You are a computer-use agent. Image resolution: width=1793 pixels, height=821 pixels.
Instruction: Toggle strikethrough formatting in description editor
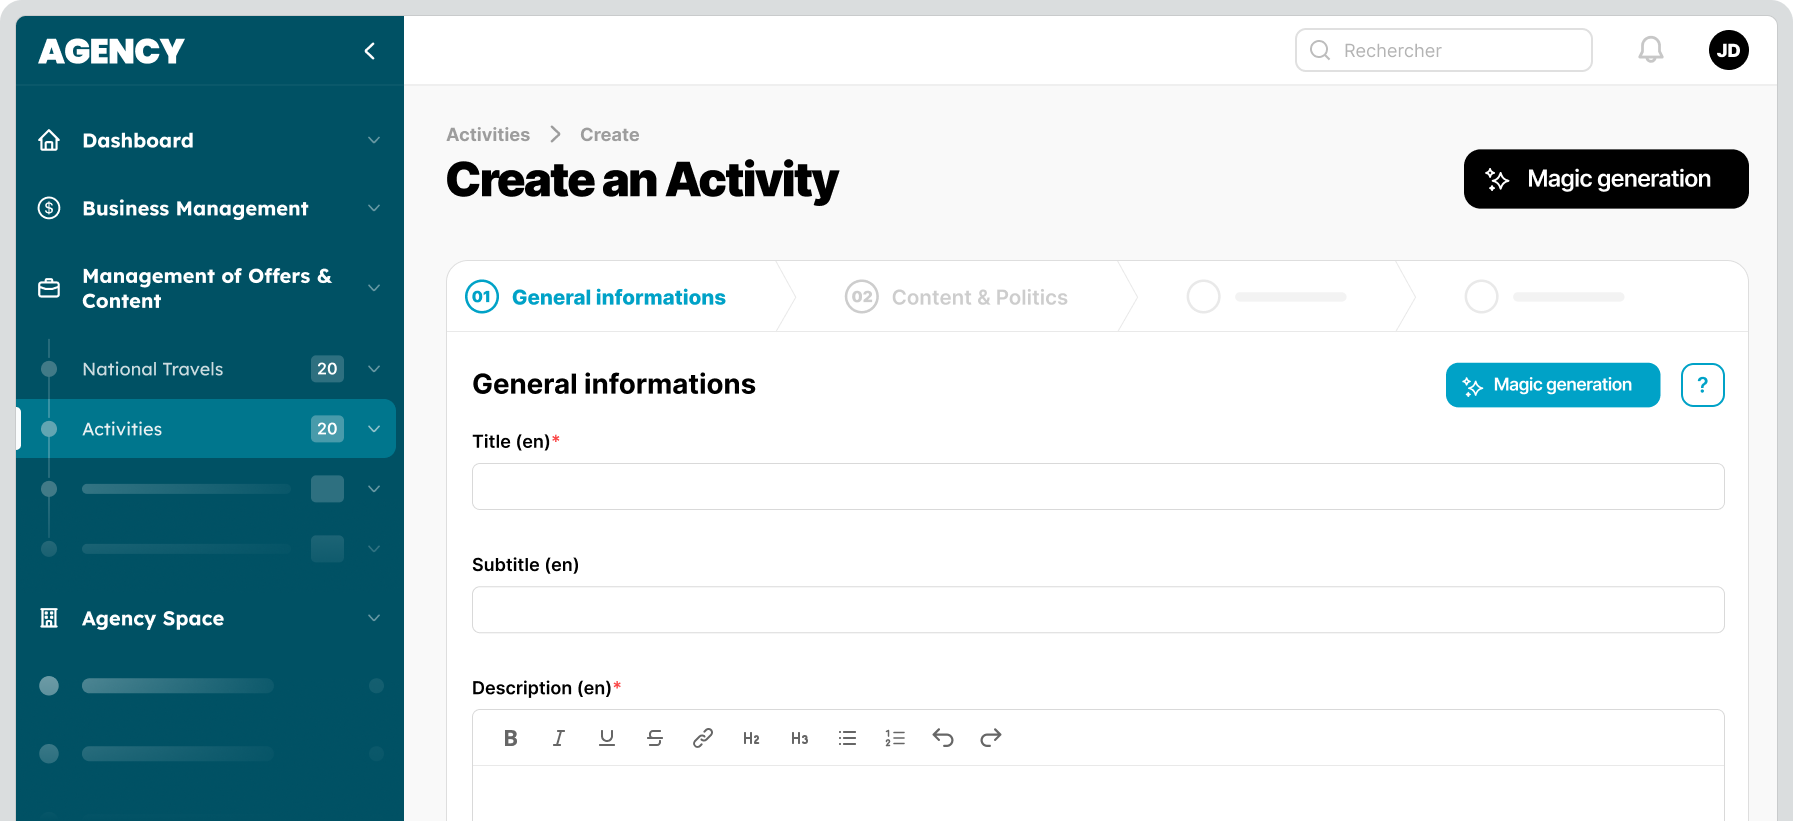pos(655,738)
